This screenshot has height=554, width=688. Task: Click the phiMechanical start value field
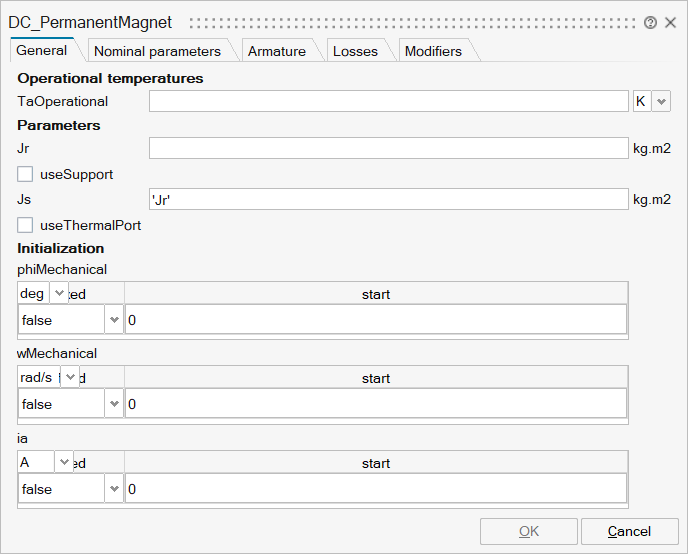tap(376, 320)
